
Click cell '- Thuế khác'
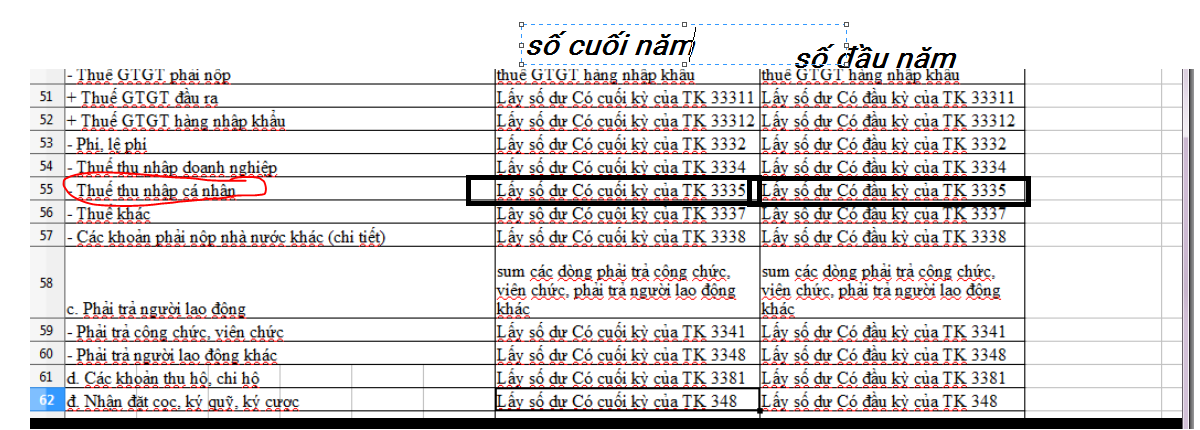tap(280, 213)
